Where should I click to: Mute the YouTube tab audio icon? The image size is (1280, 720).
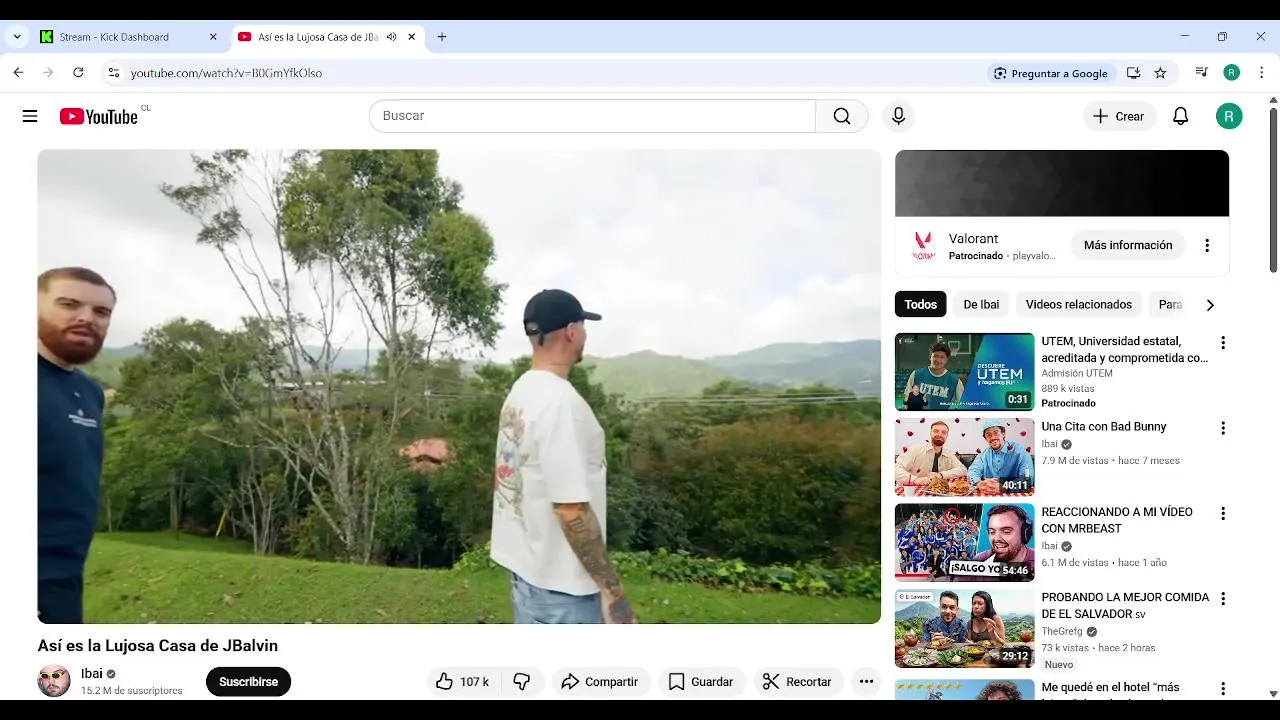pyautogui.click(x=391, y=37)
